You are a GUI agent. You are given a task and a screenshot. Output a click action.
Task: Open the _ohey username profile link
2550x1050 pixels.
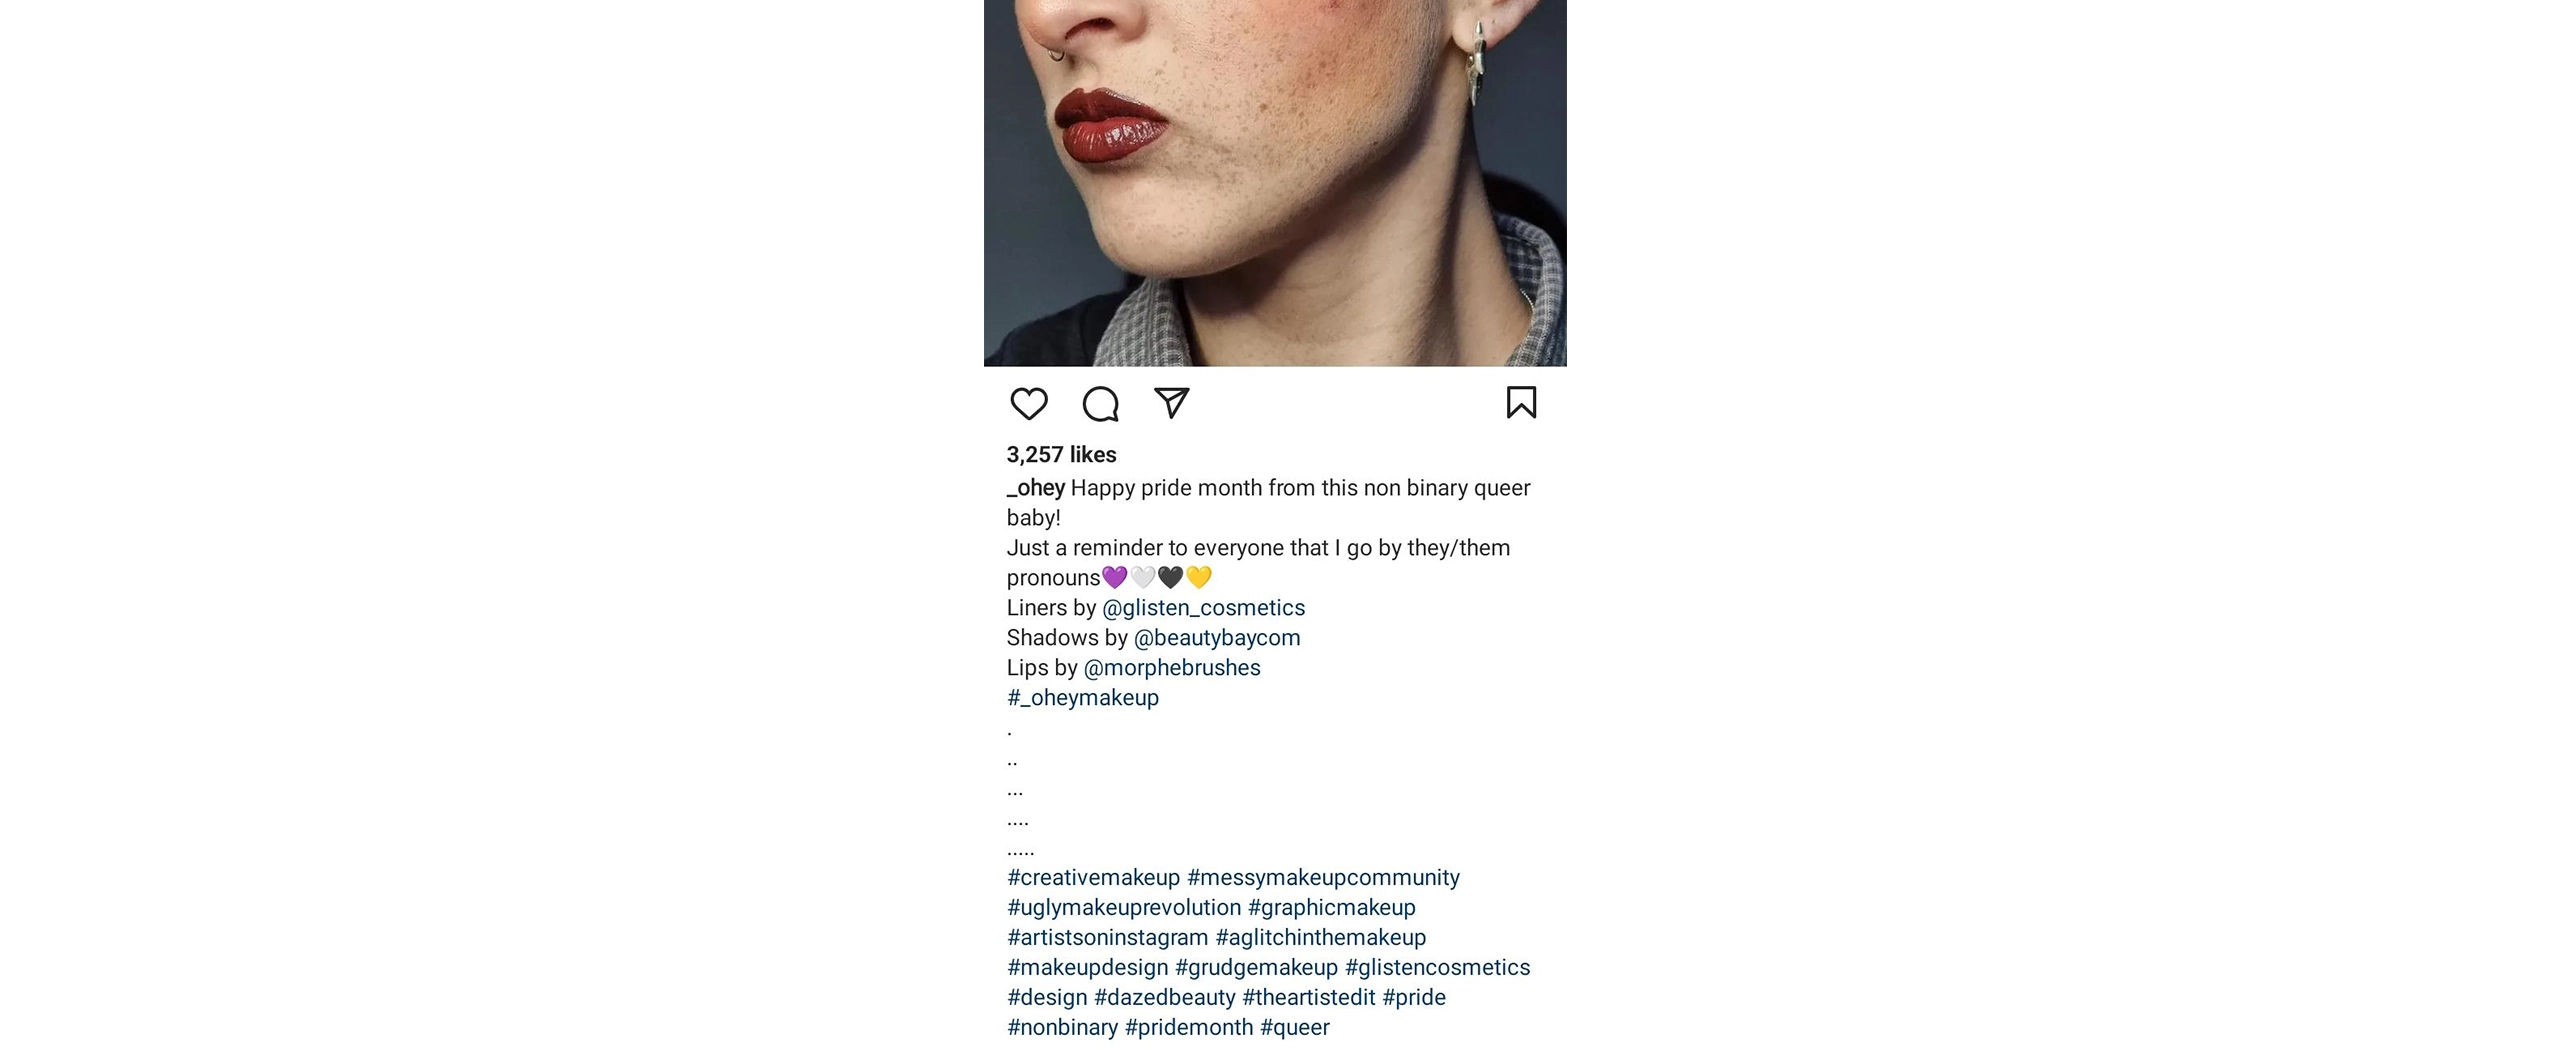tap(1035, 488)
